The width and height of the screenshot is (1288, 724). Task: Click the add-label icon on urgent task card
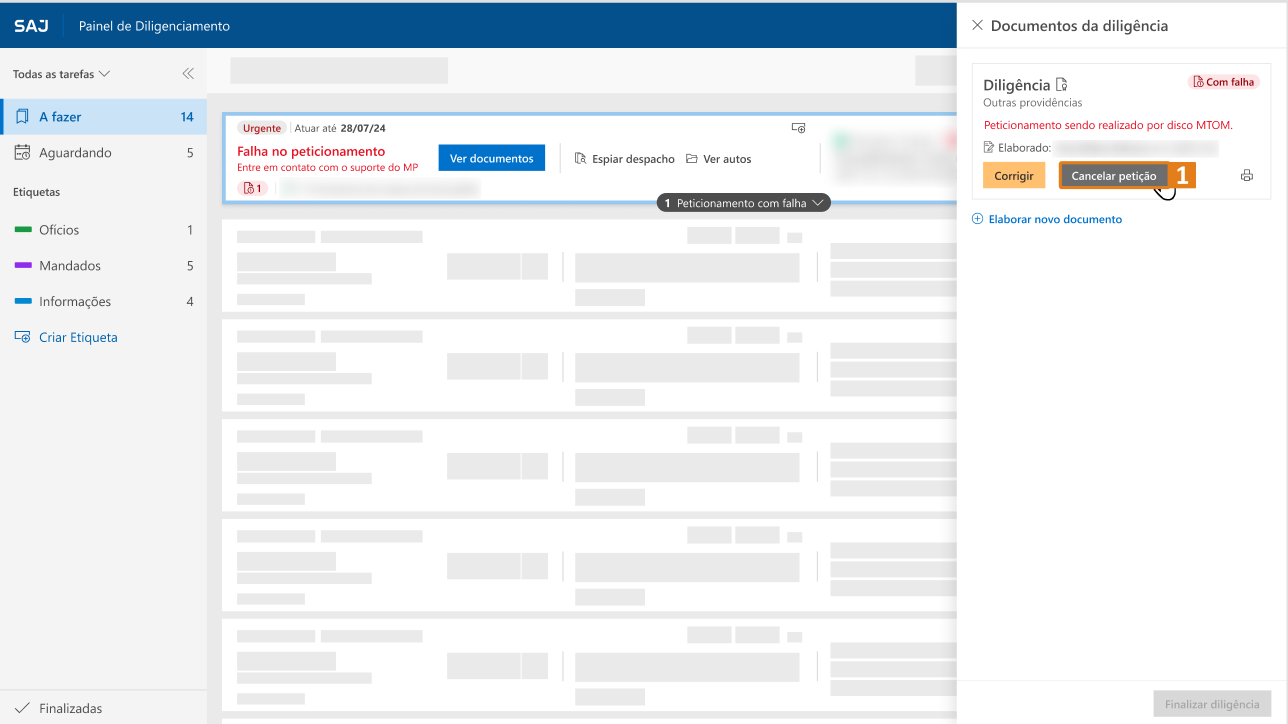(798, 128)
